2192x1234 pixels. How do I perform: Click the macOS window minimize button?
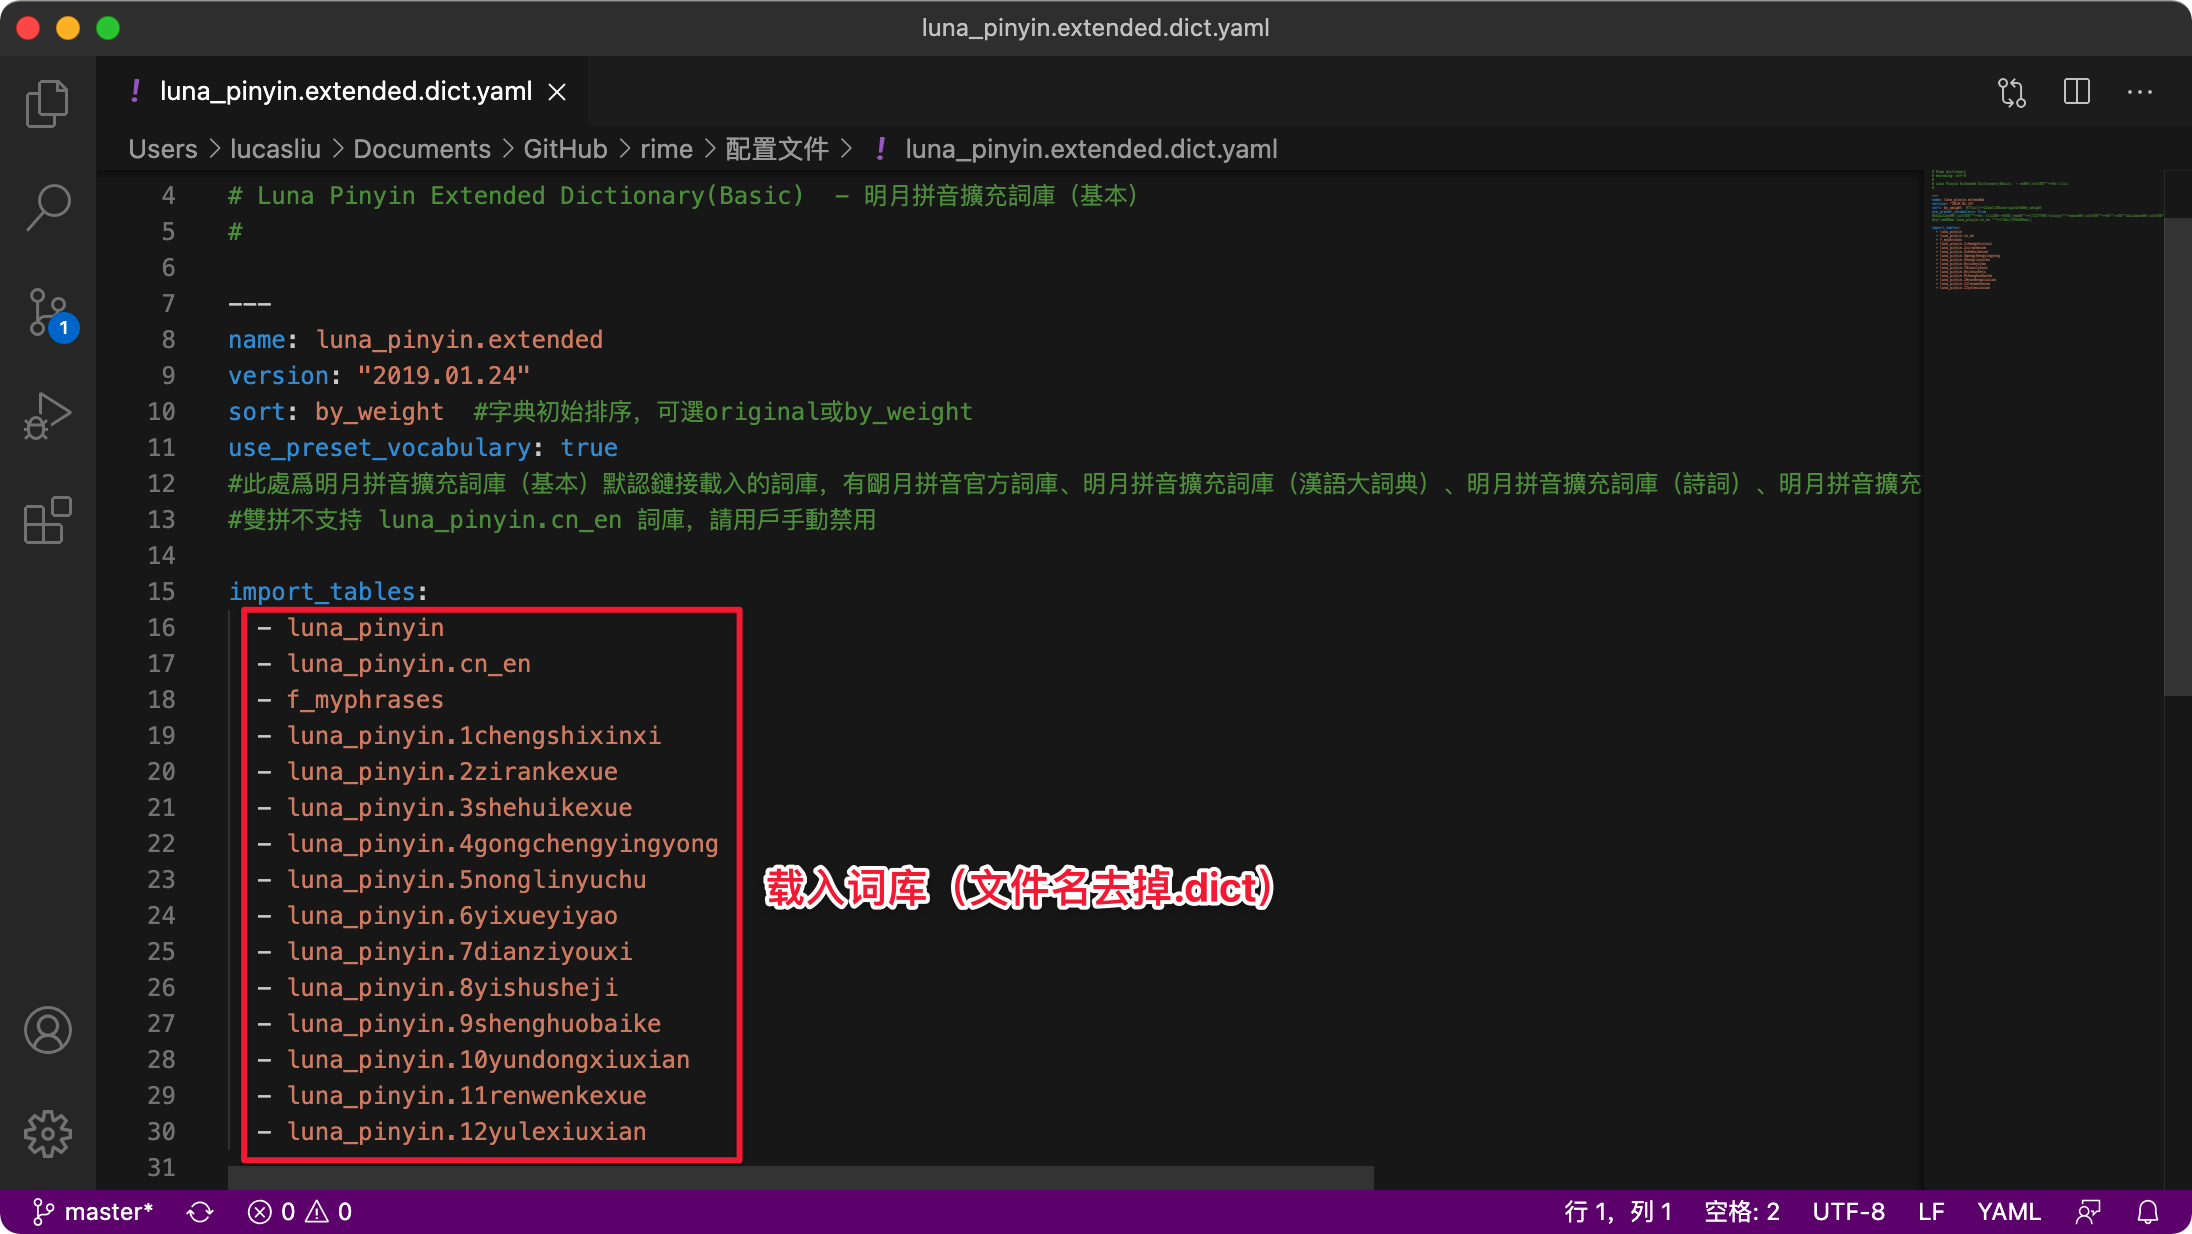68,28
